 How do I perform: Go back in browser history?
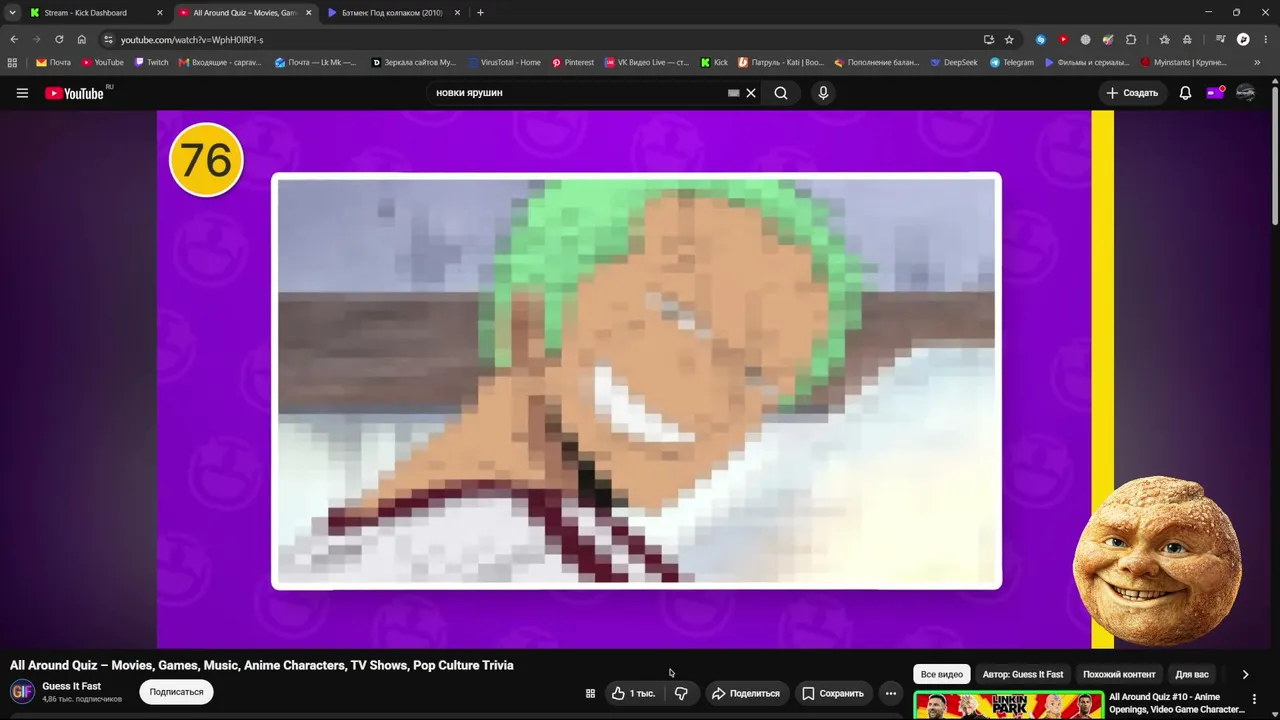14,39
